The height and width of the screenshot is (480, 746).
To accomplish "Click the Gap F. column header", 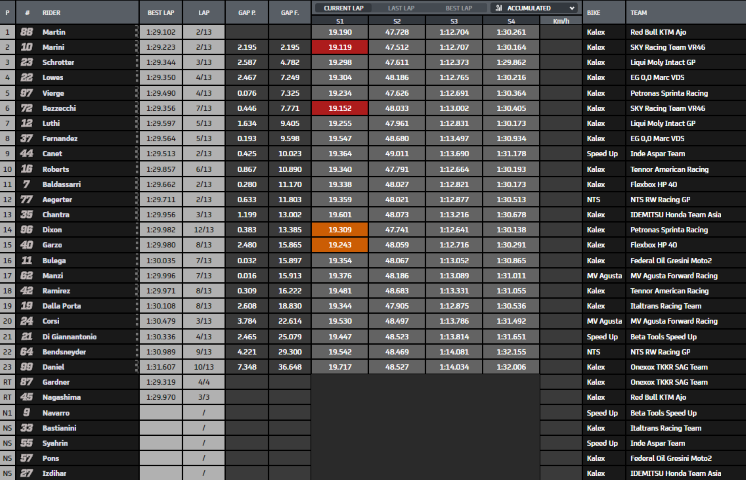I will (x=290, y=13).
